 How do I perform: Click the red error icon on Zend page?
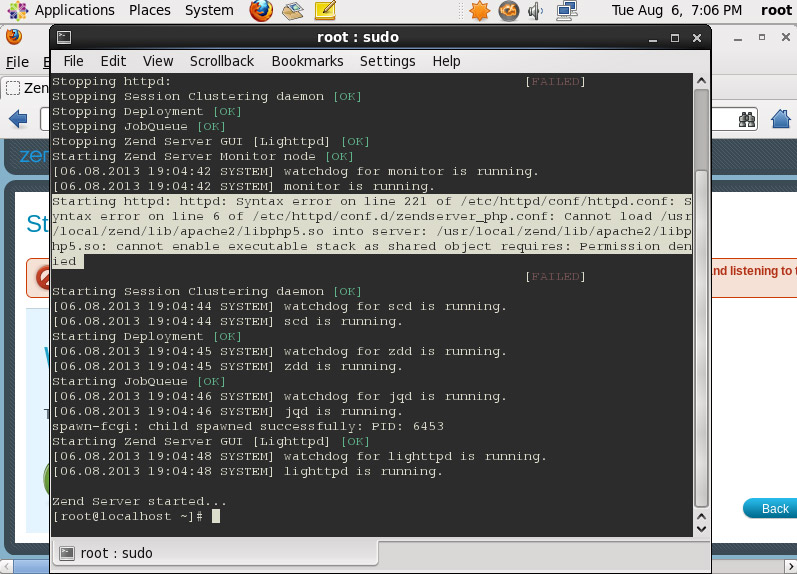click(x=42, y=278)
